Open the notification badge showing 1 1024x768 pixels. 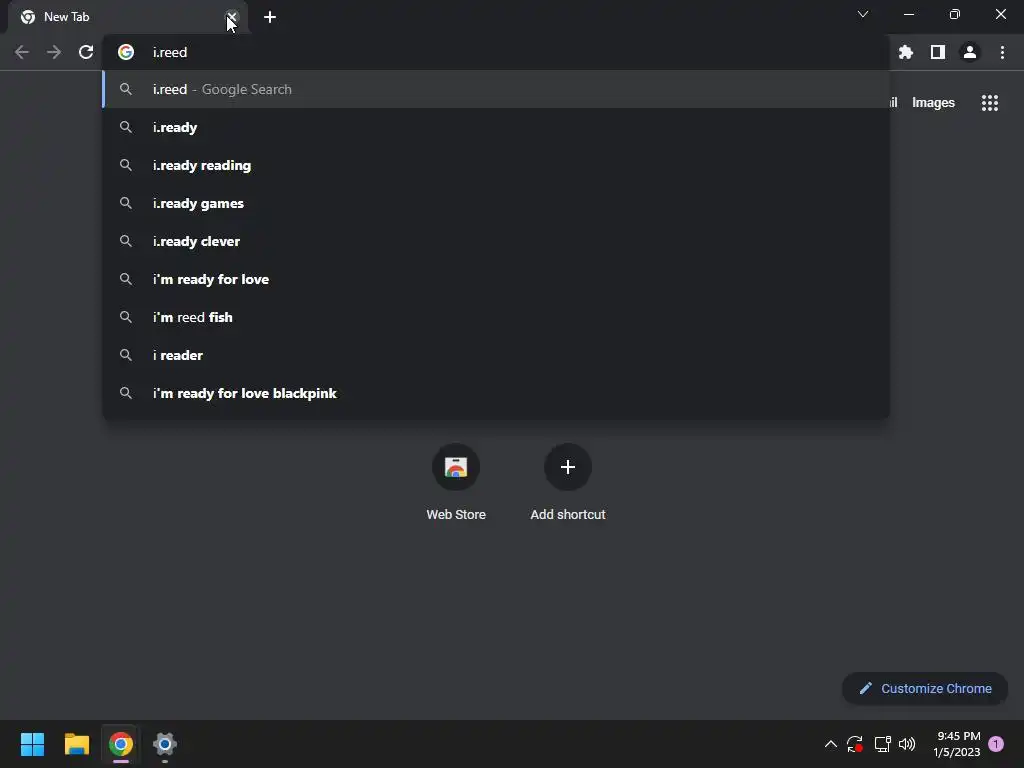pyautogui.click(x=996, y=744)
